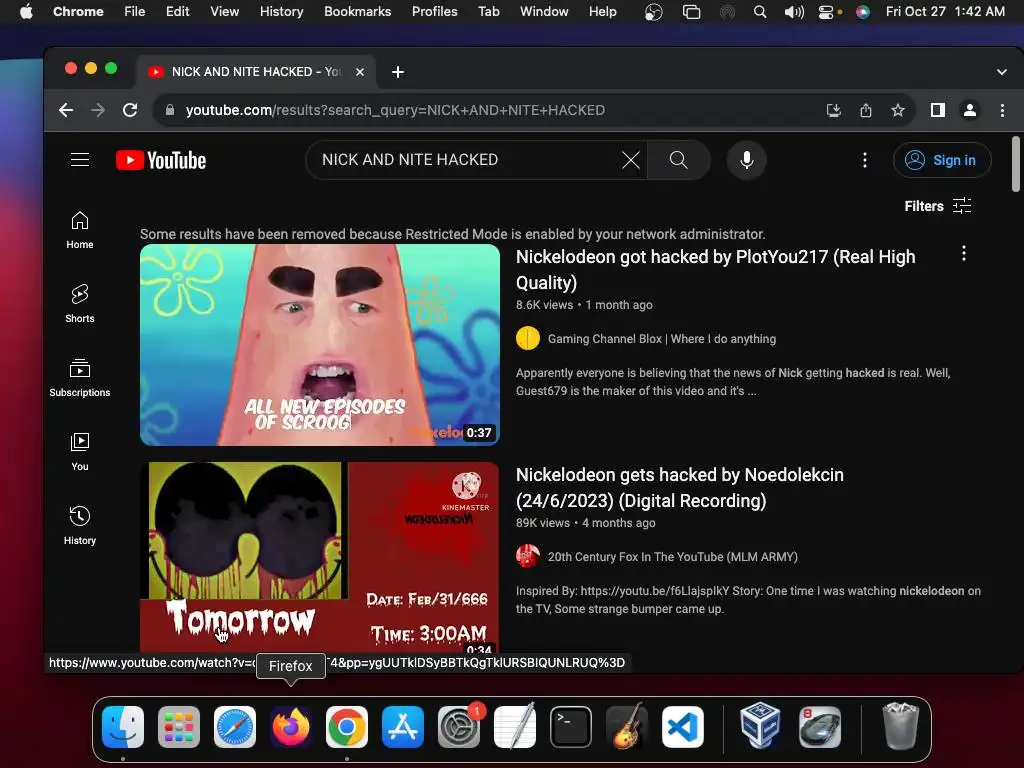Share this page using the share icon
1024x768 pixels.
pos(866,110)
